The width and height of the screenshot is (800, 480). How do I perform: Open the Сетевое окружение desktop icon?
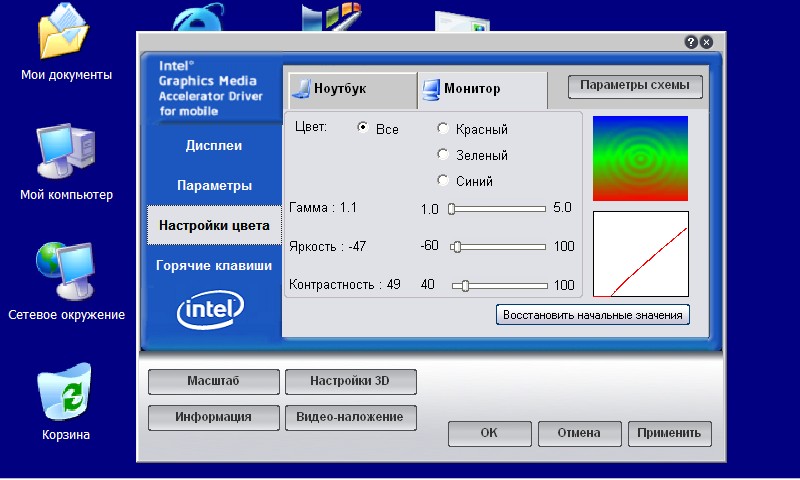pos(65,270)
